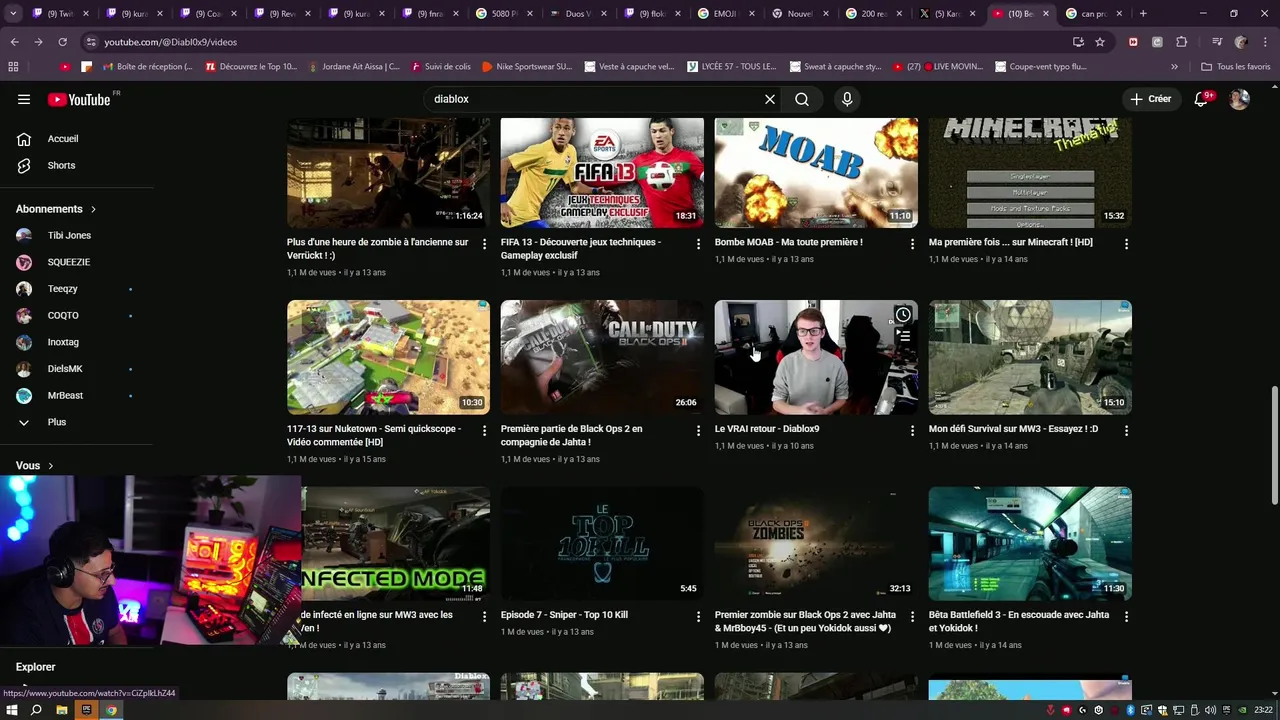Image resolution: width=1280 pixels, height=720 pixels.
Task: Play the FIFA 13 thumbnail
Action: 602,172
